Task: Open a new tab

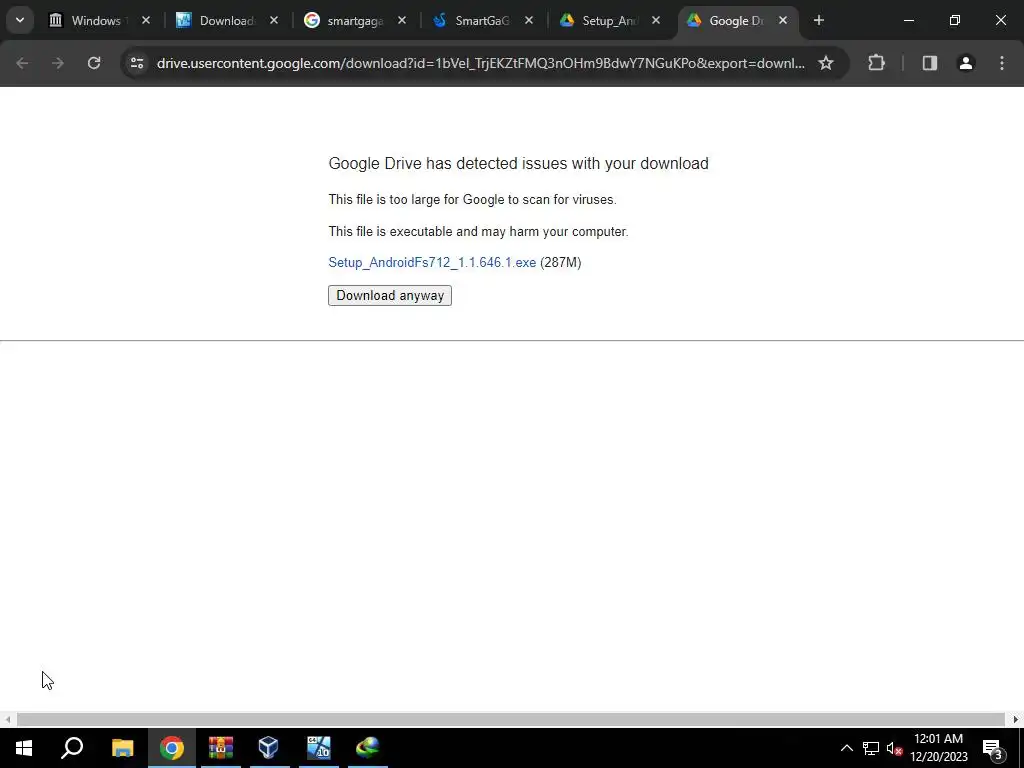Action: 819,20
